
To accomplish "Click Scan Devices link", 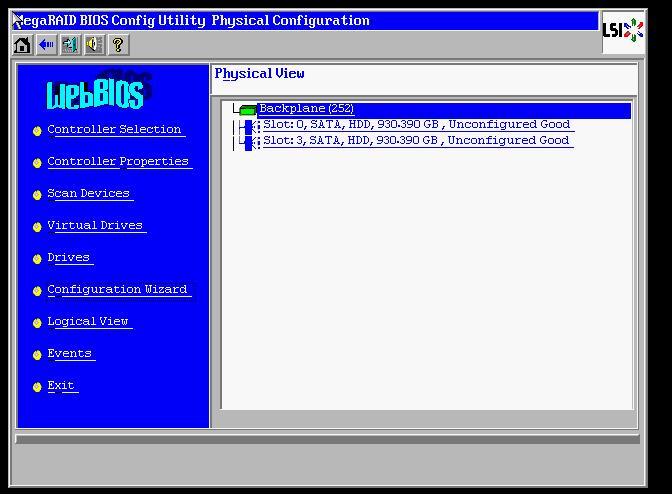I will (x=89, y=194).
